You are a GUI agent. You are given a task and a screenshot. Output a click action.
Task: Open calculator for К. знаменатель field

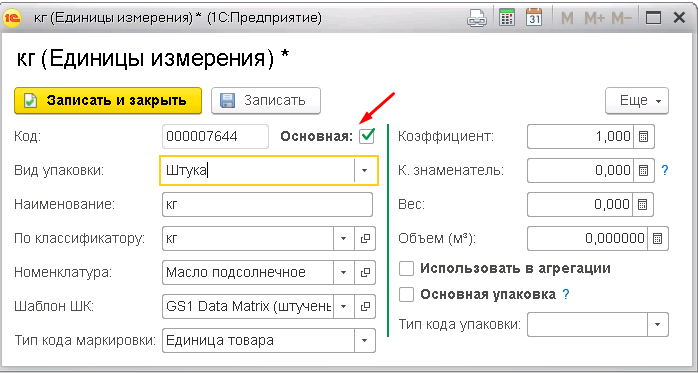click(x=643, y=170)
